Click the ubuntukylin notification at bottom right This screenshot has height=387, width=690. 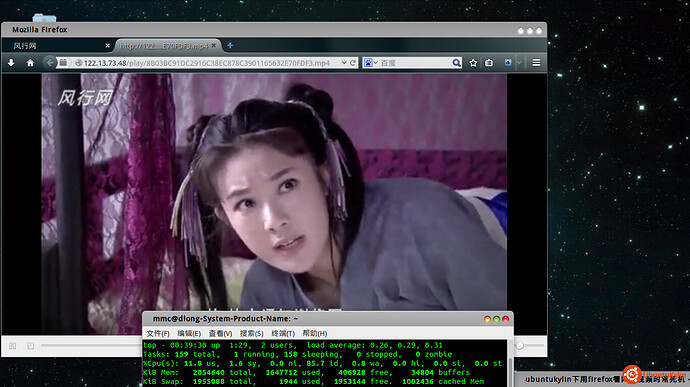coord(602,379)
